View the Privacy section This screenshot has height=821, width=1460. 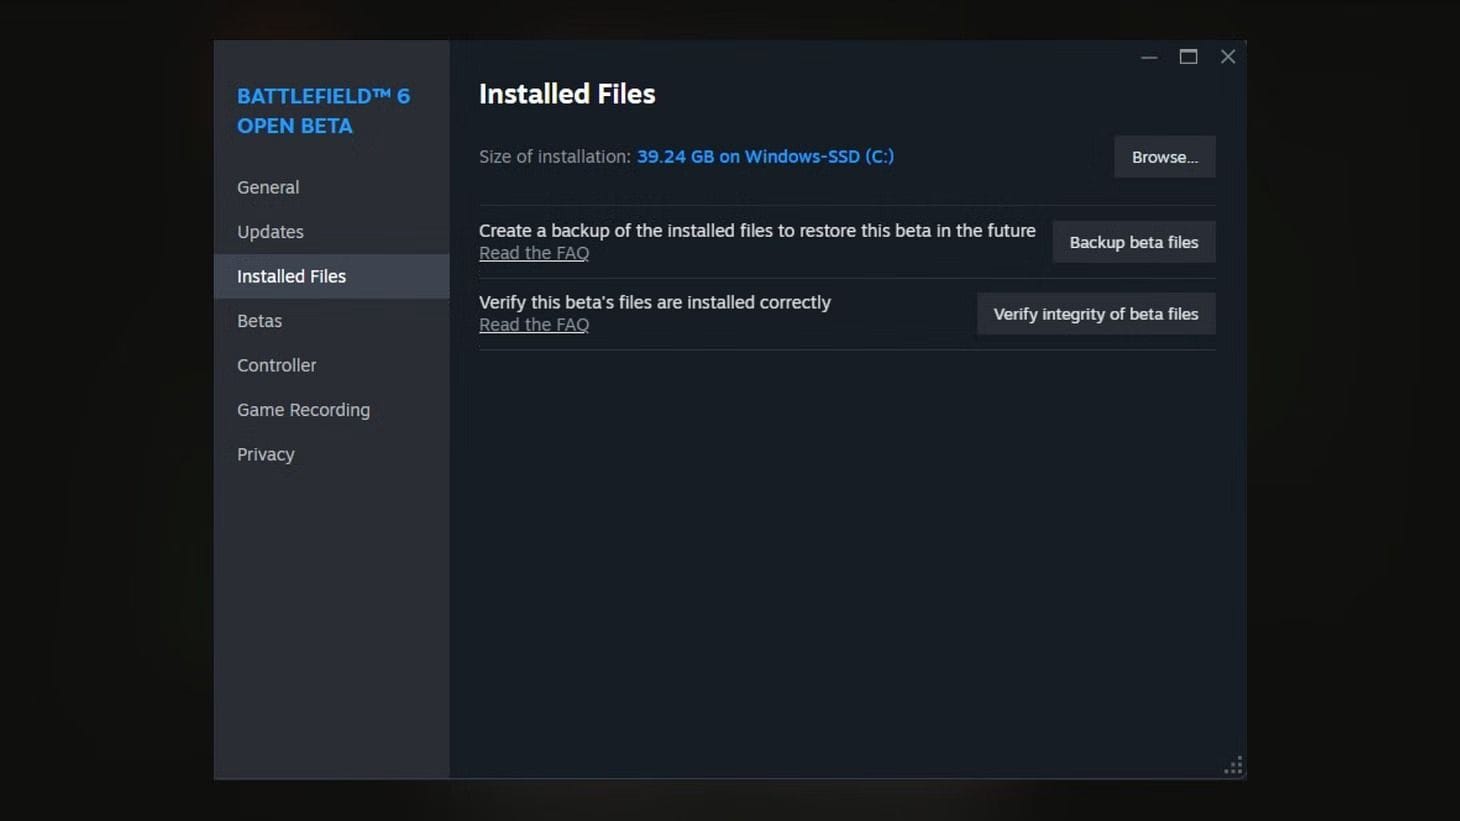tap(265, 454)
